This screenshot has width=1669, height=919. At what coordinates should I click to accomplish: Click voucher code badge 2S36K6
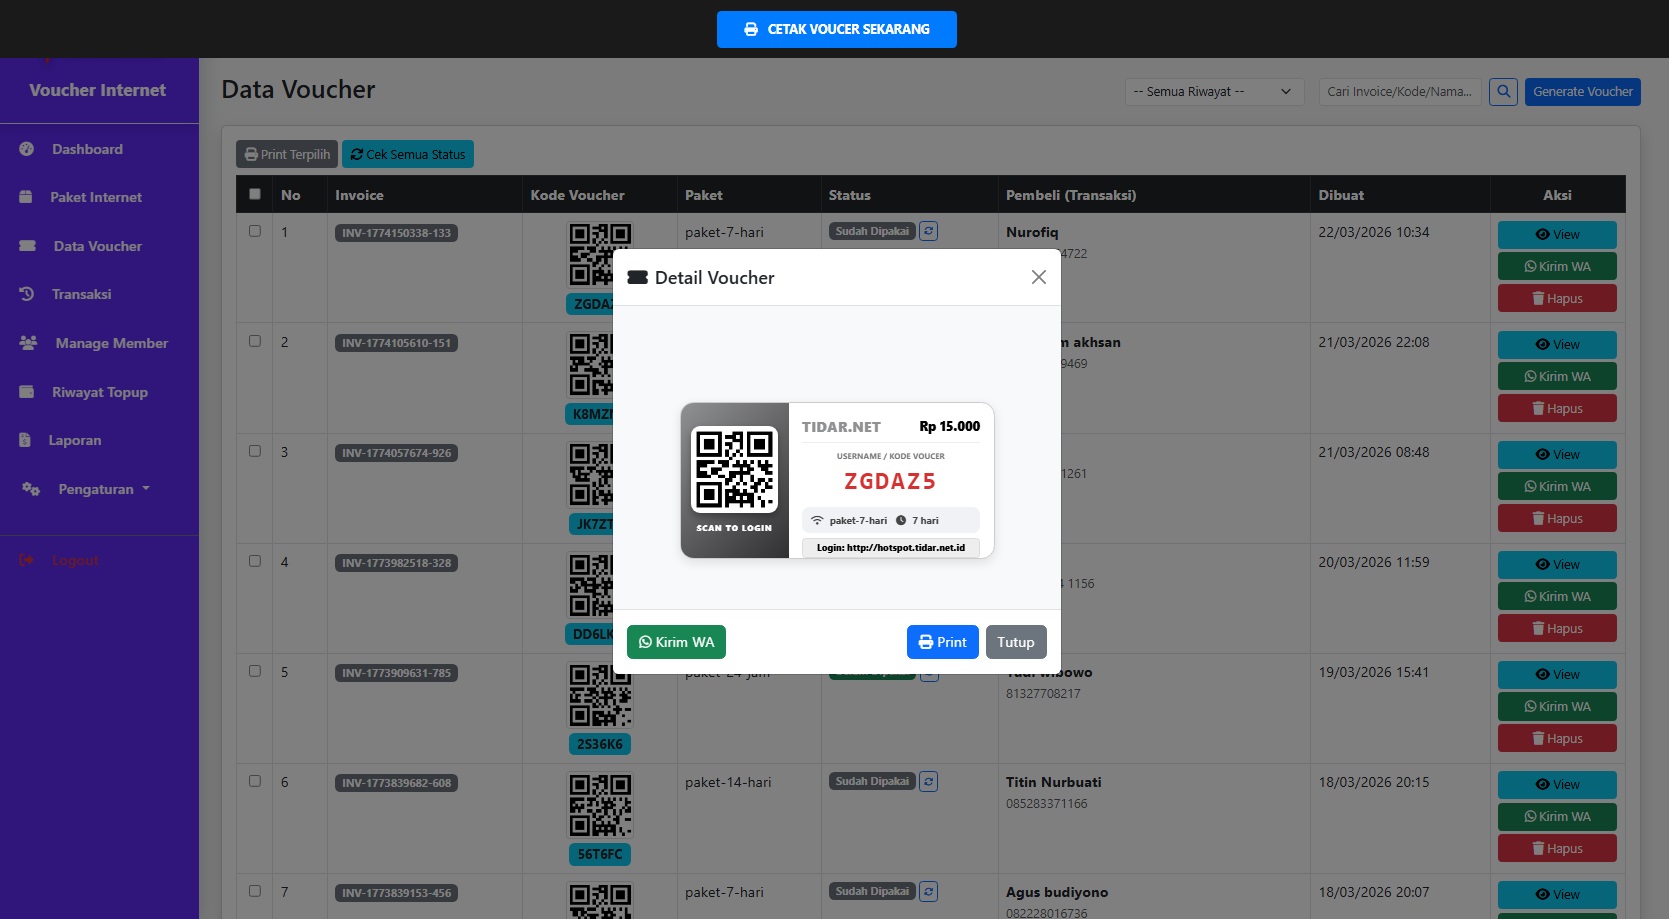[600, 744]
